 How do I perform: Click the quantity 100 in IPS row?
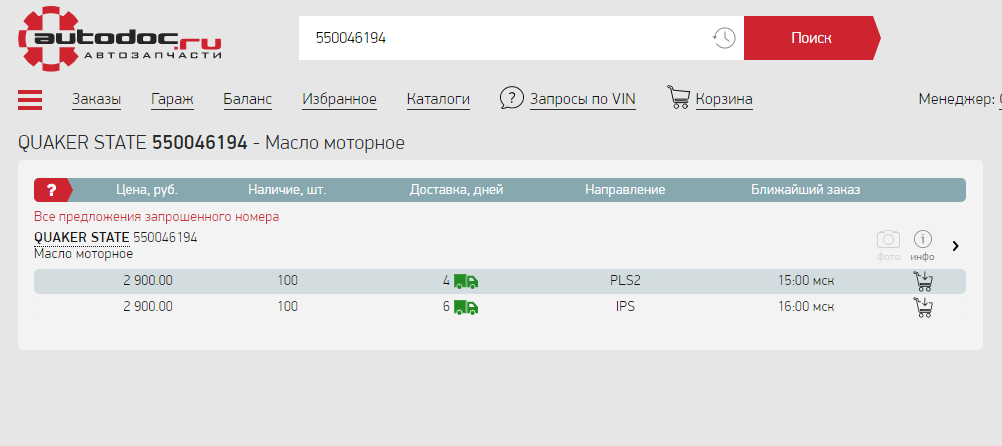click(288, 307)
